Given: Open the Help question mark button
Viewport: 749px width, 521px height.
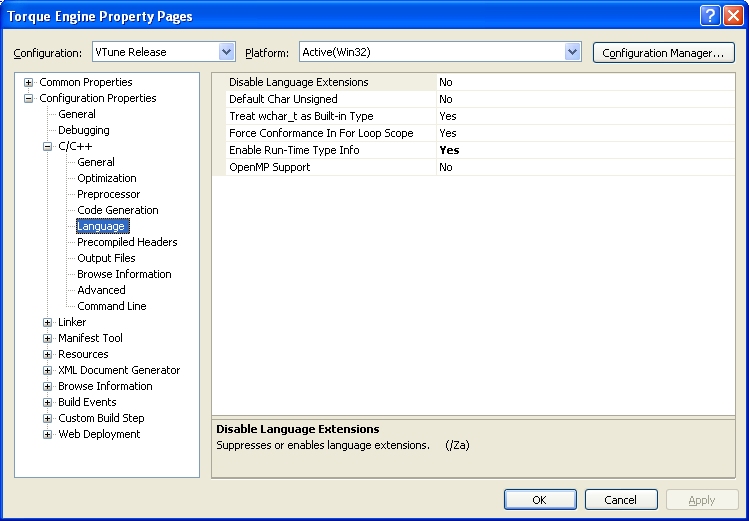Looking at the screenshot, I should point(709,16).
